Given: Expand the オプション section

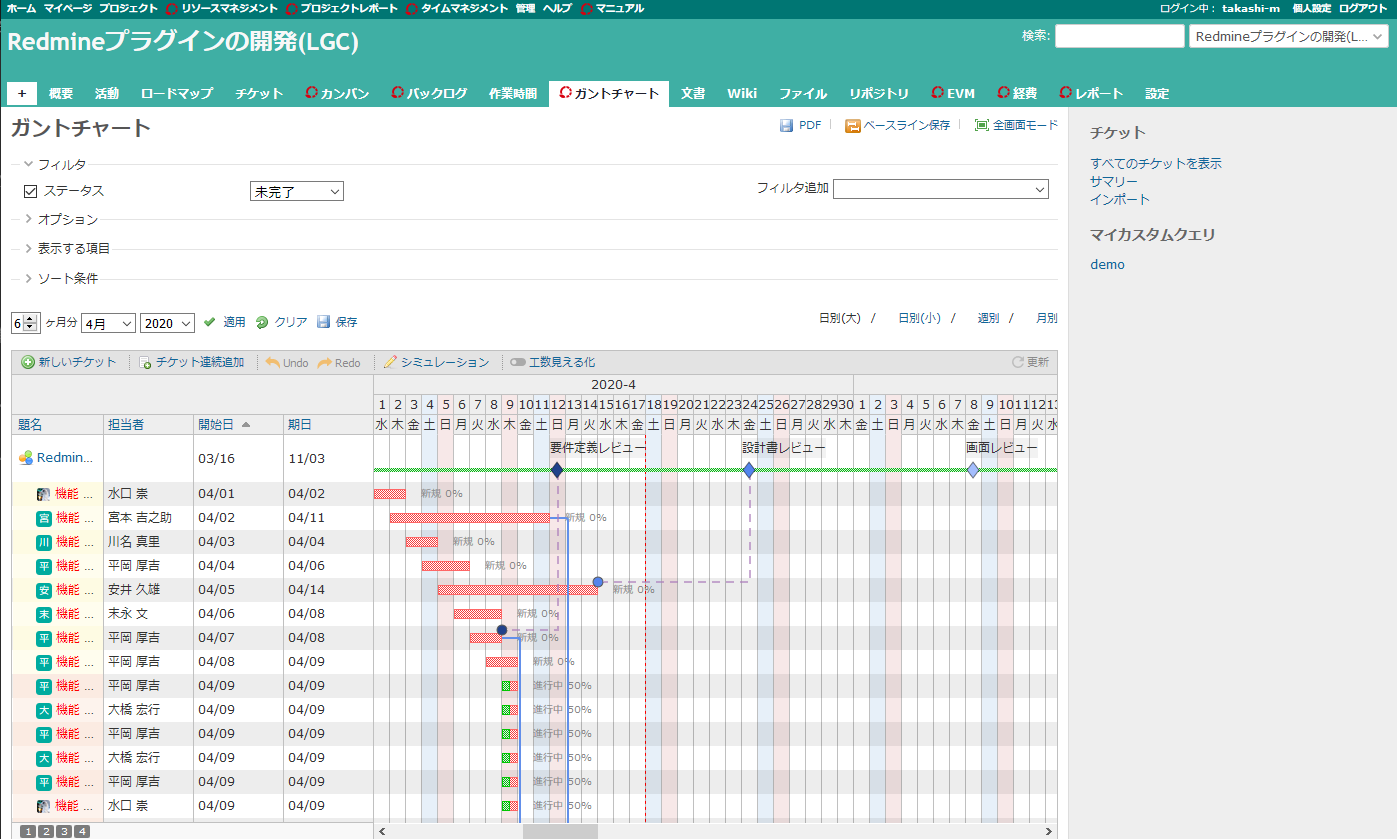Looking at the screenshot, I should (x=61, y=219).
